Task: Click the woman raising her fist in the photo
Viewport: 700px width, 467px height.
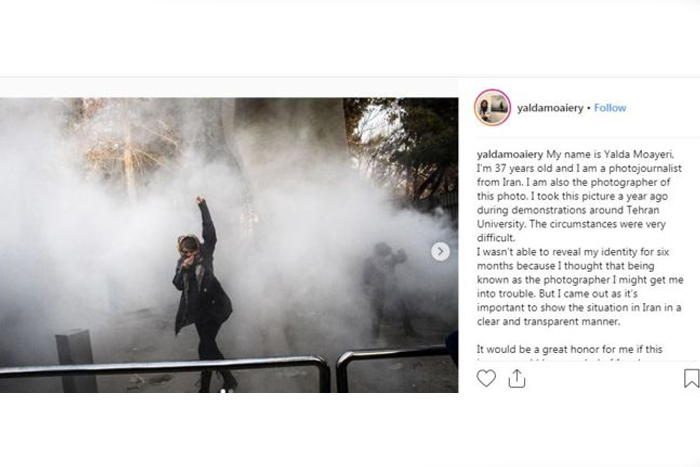Action: (x=203, y=290)
